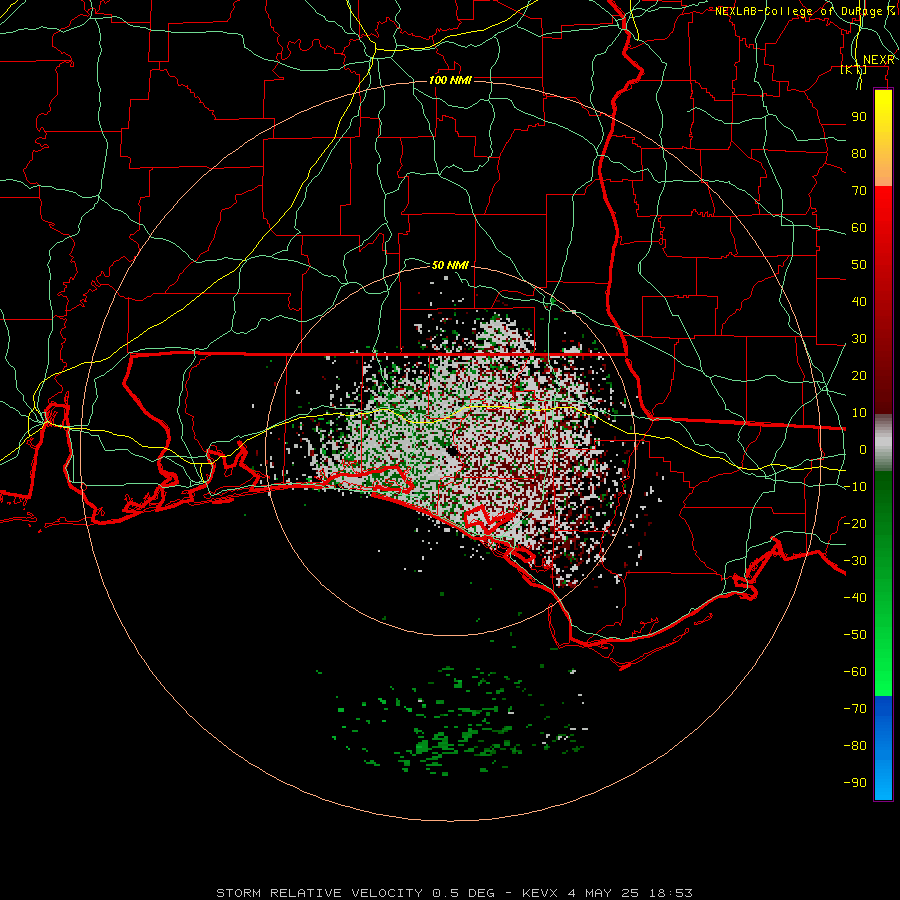Click the 70 value on the velocity scale
The image size is (900, 900).
[859, 191]
